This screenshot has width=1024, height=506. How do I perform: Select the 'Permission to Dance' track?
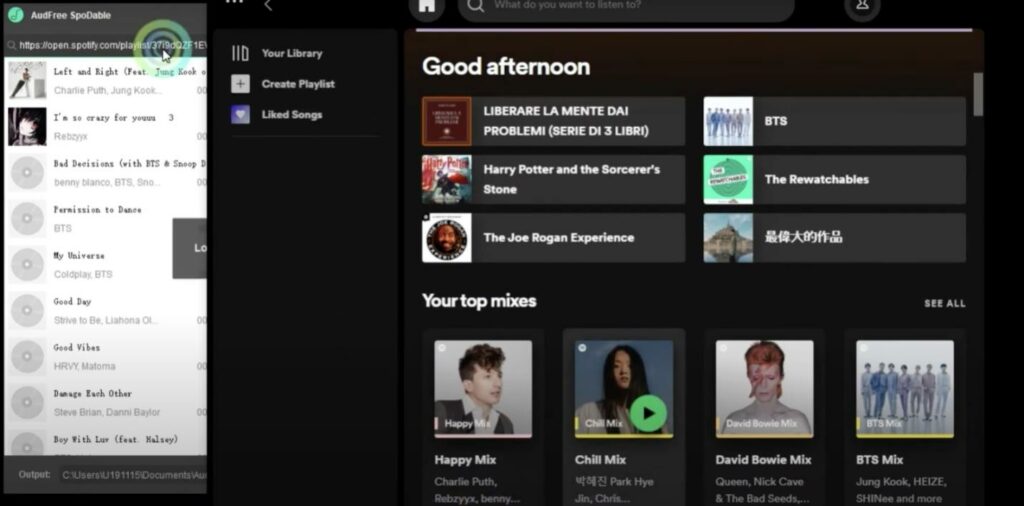(x=106, y=219)
